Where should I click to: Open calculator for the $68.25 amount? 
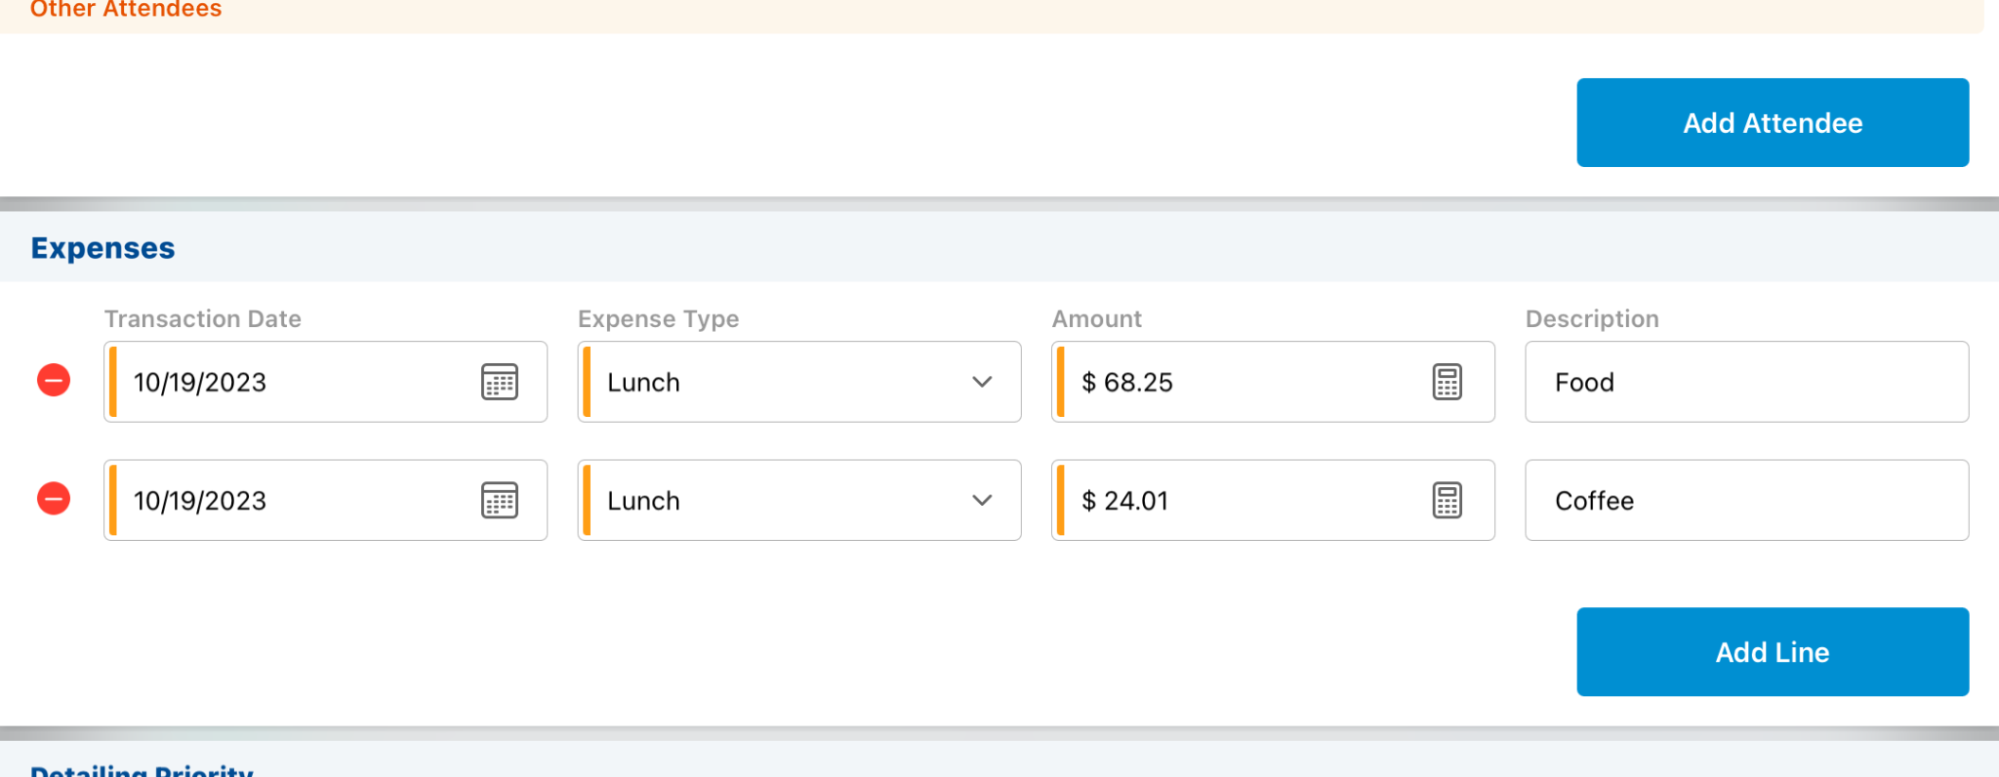[1447, 382]
